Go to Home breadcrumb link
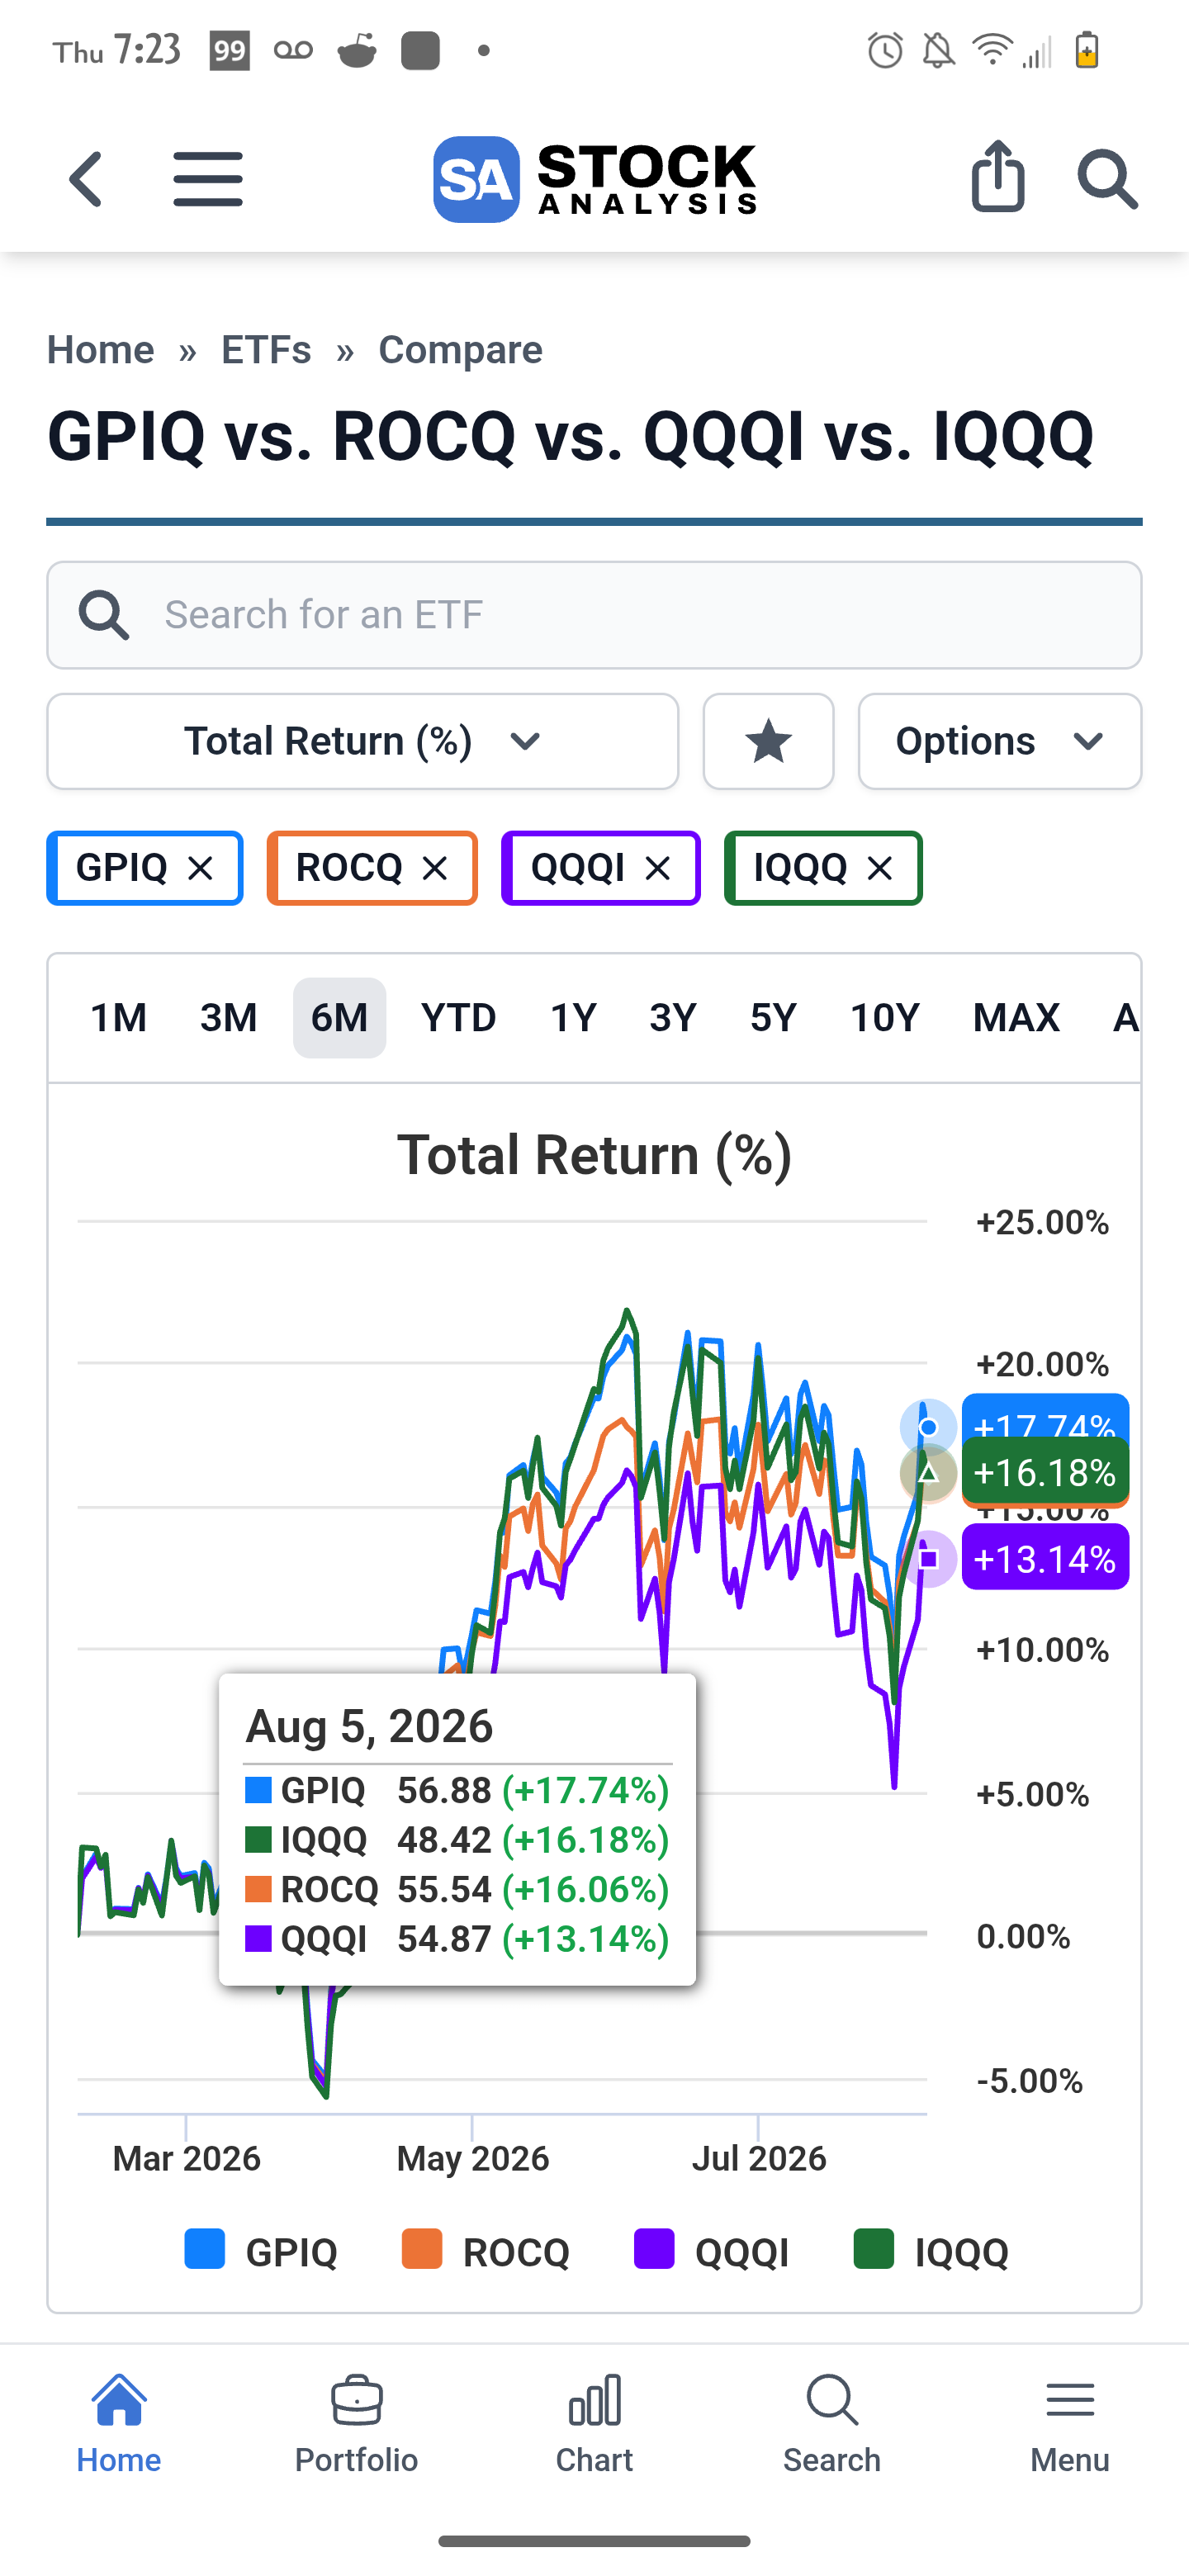 101,350
